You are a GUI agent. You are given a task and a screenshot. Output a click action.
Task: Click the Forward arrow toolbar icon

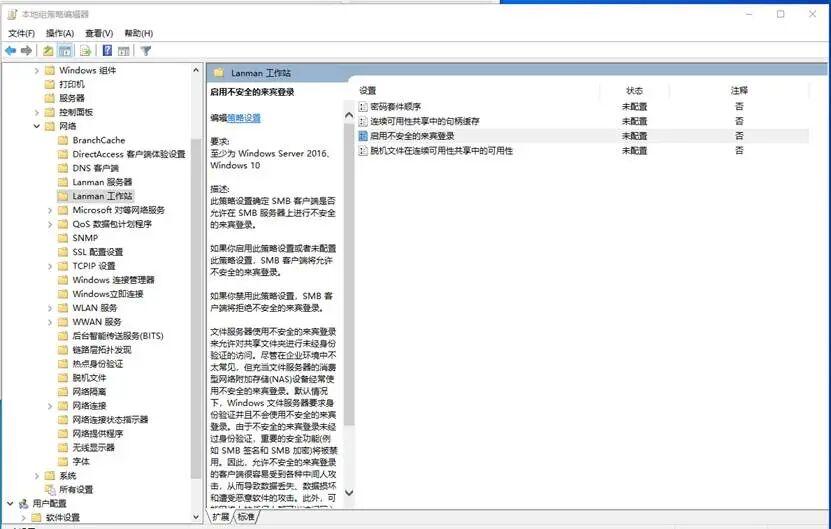[x=26, y=50]
